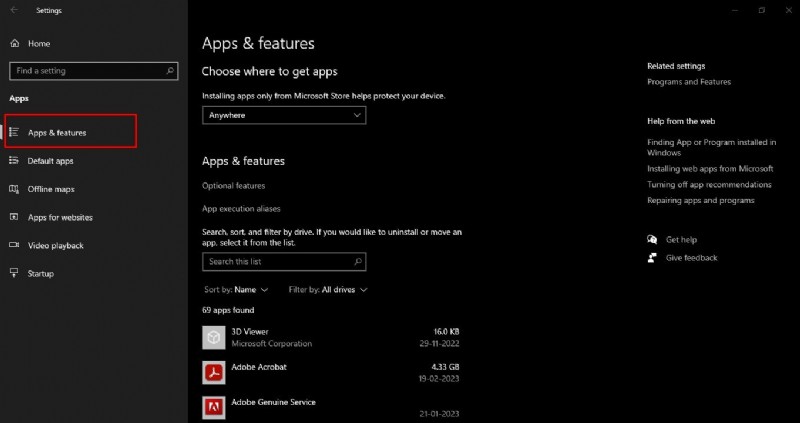Restore down the Settings window
800x423 pixels.
(x=762, y=10)
